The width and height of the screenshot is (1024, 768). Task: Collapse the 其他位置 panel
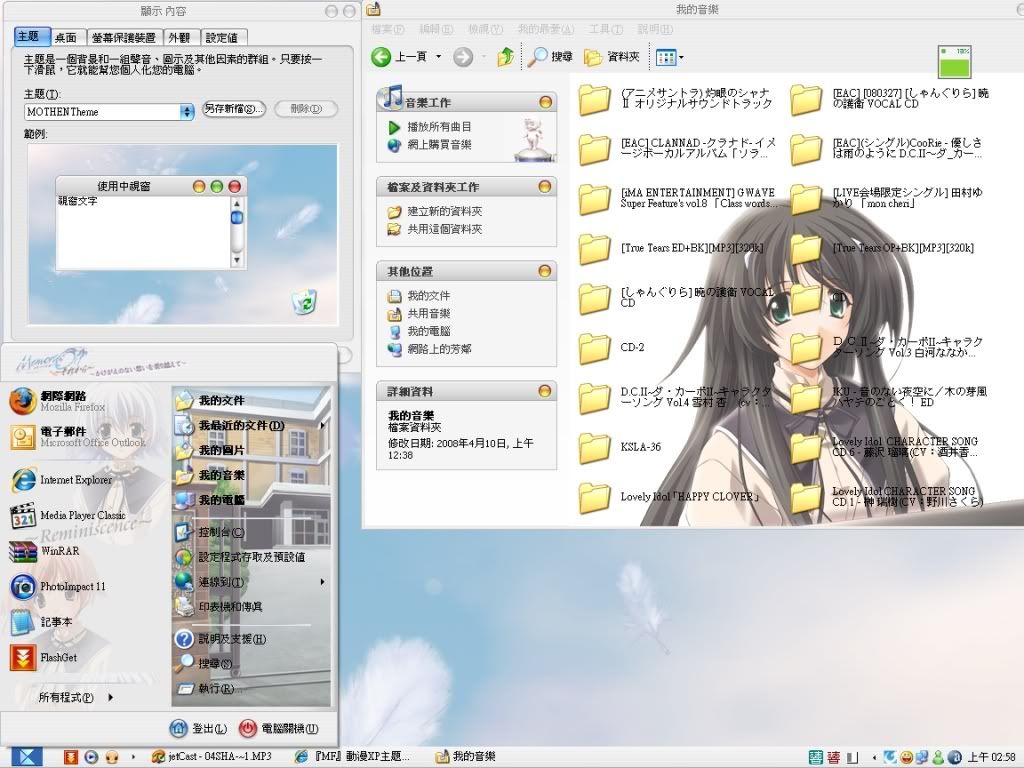[x=544, y=271]
